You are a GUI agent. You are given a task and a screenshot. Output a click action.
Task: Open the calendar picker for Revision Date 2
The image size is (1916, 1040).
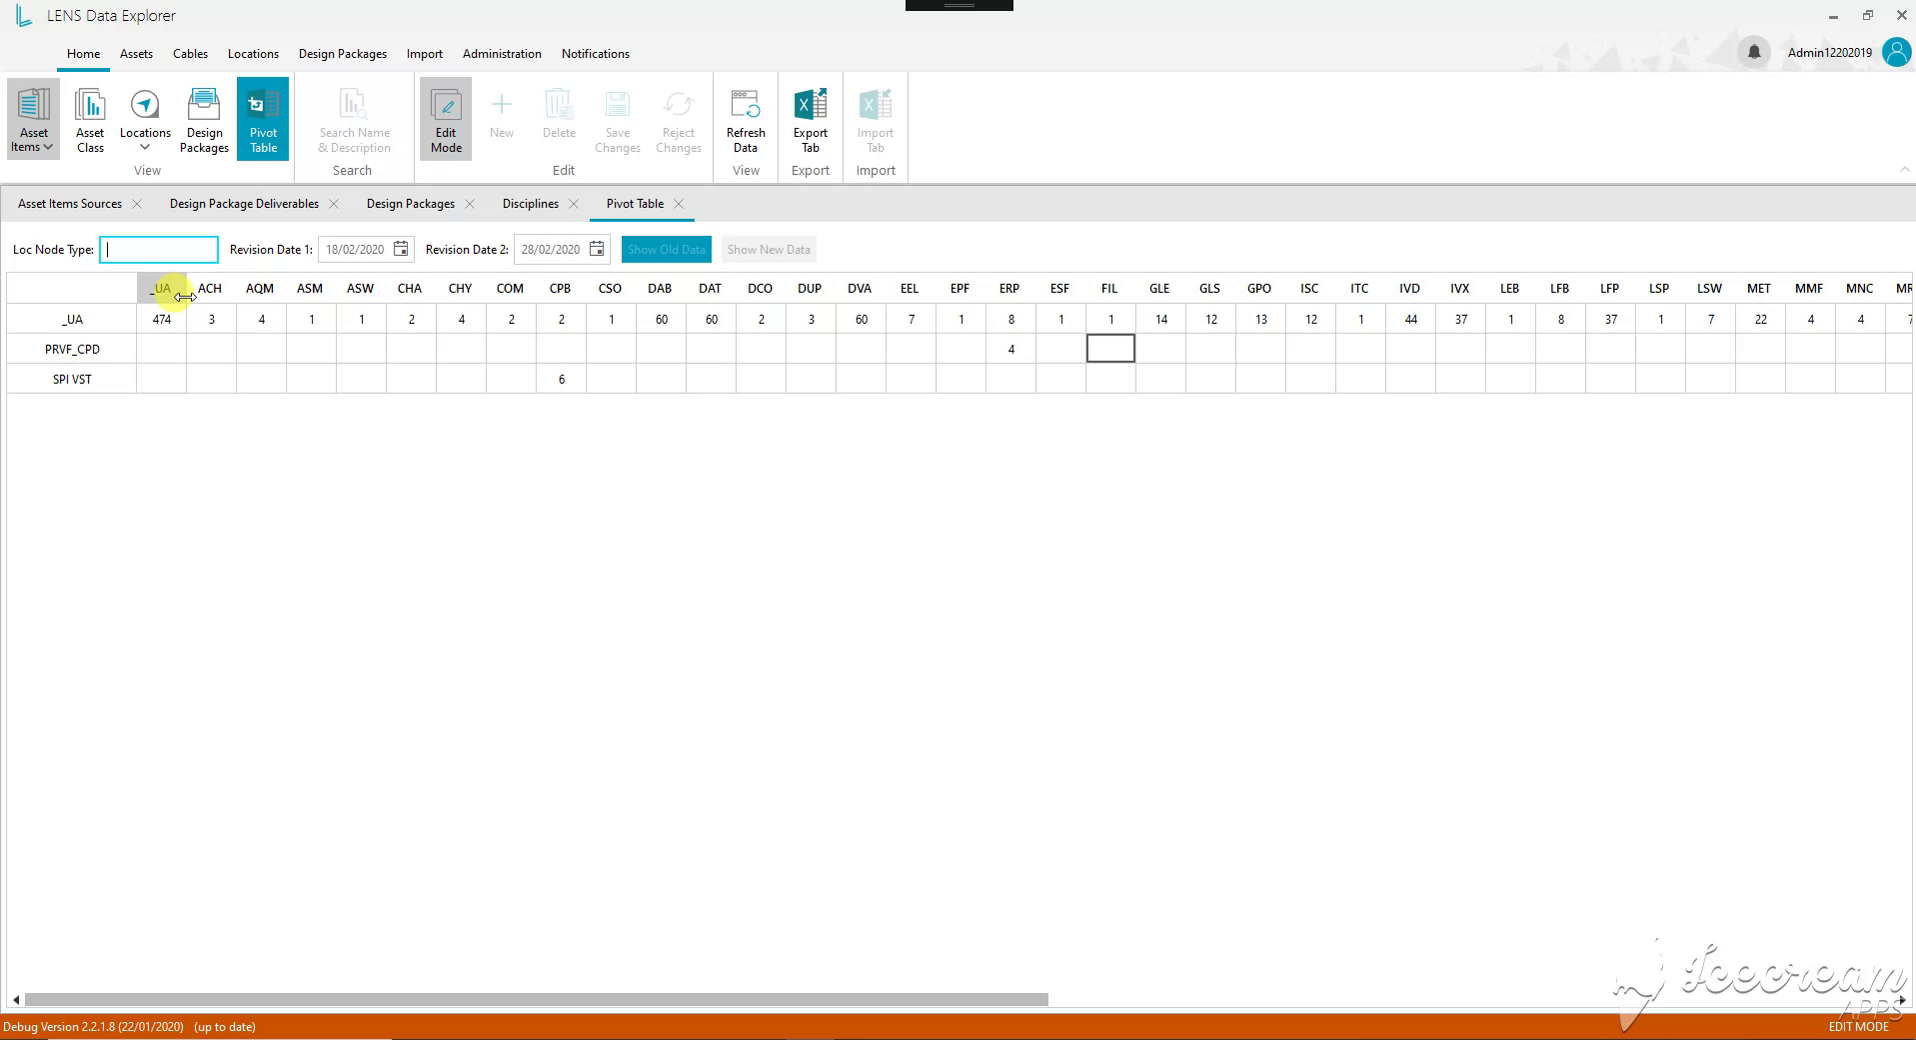click(x=597, y=249)
